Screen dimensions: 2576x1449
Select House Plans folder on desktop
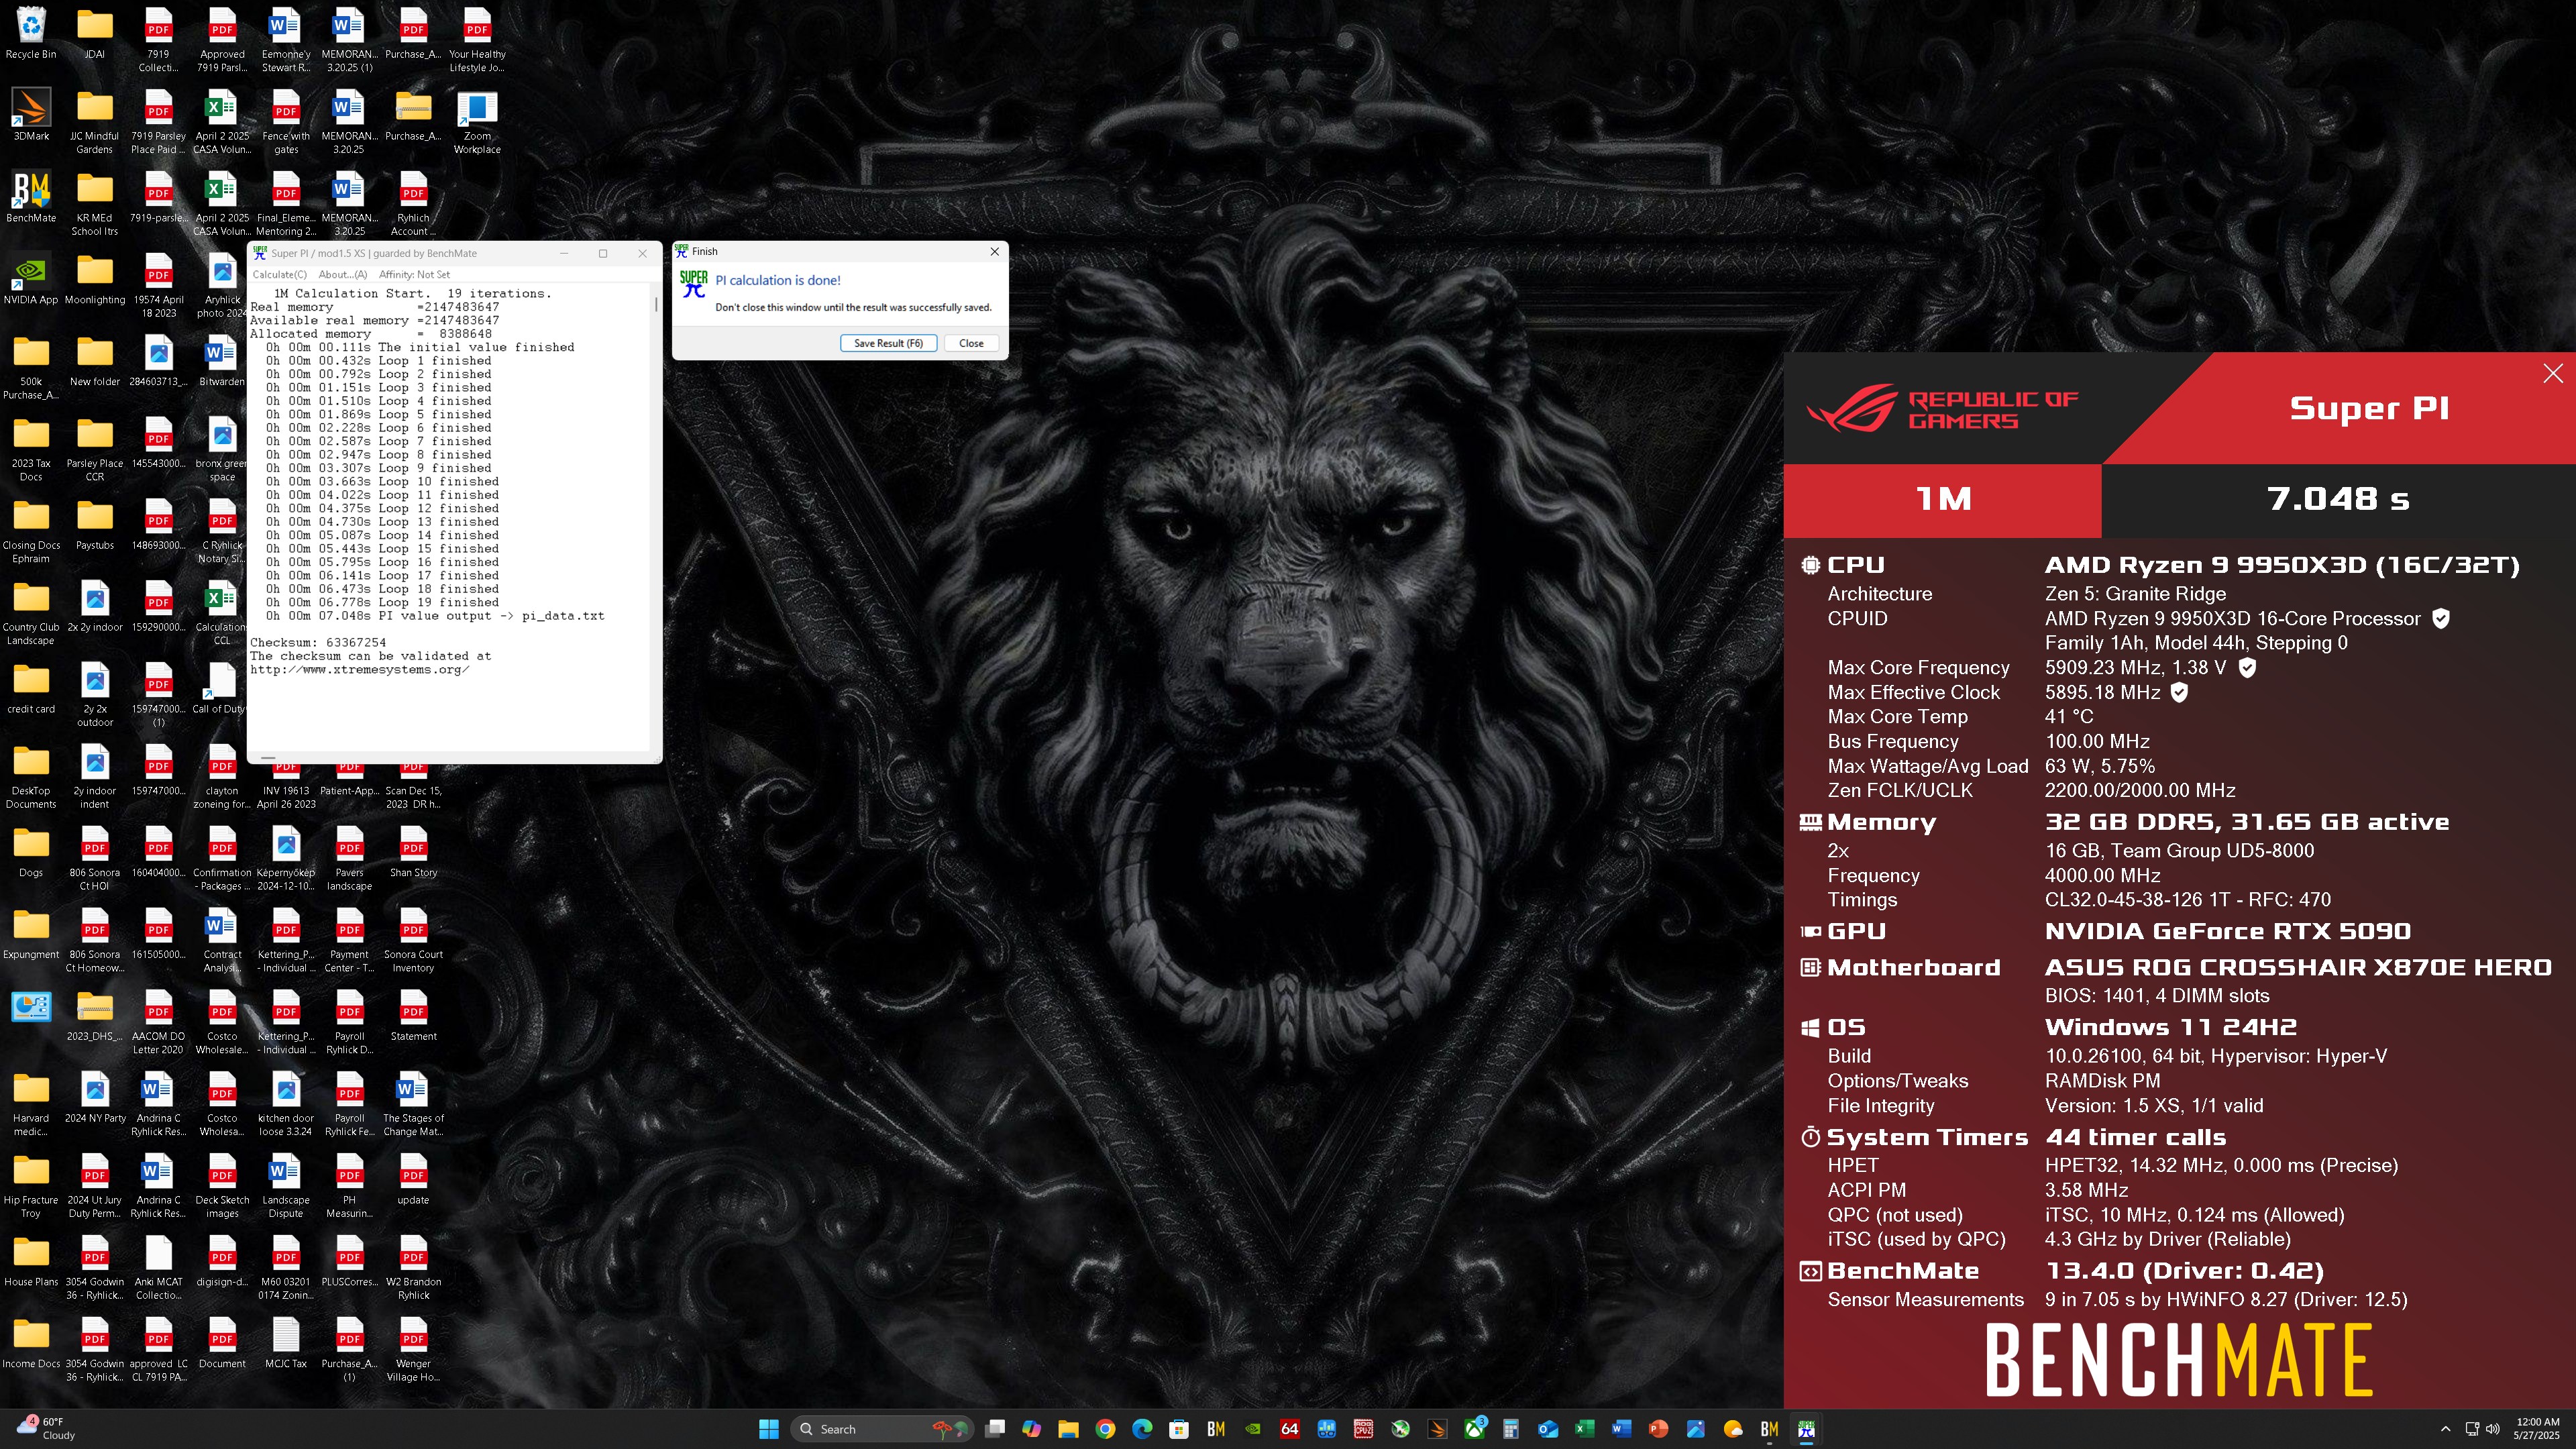pyautogui.click(x=31, y=1260)
